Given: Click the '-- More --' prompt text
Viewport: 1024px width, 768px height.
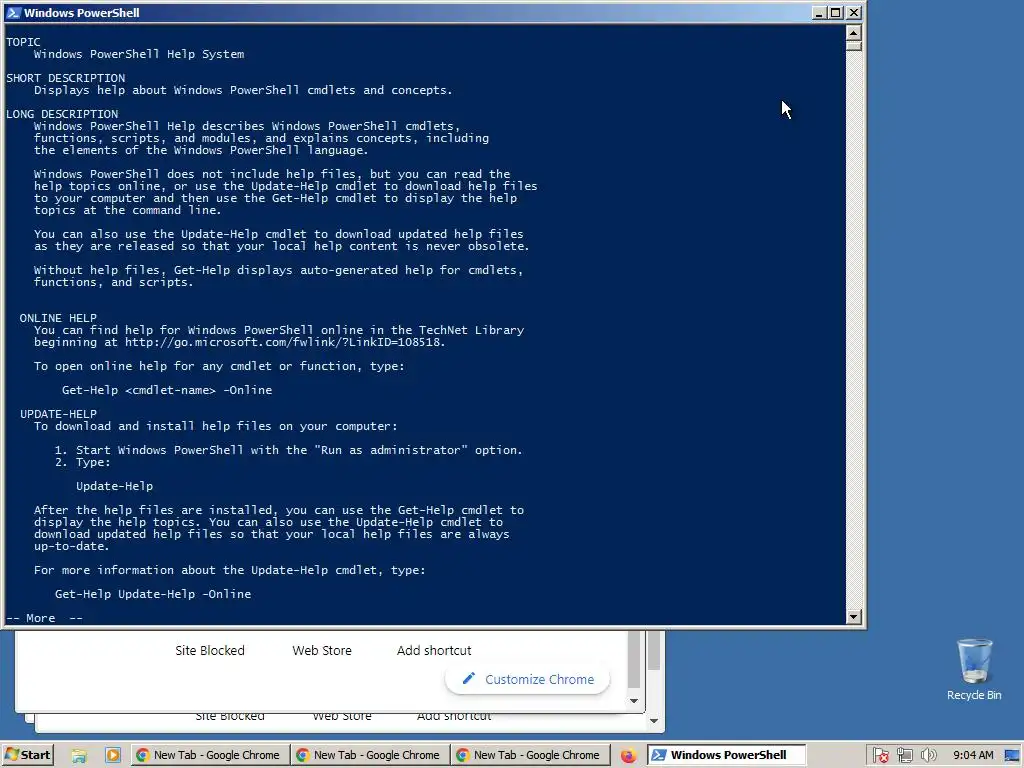Looking at the screenshot, I should pyautogui.click(x=44, y=618).
